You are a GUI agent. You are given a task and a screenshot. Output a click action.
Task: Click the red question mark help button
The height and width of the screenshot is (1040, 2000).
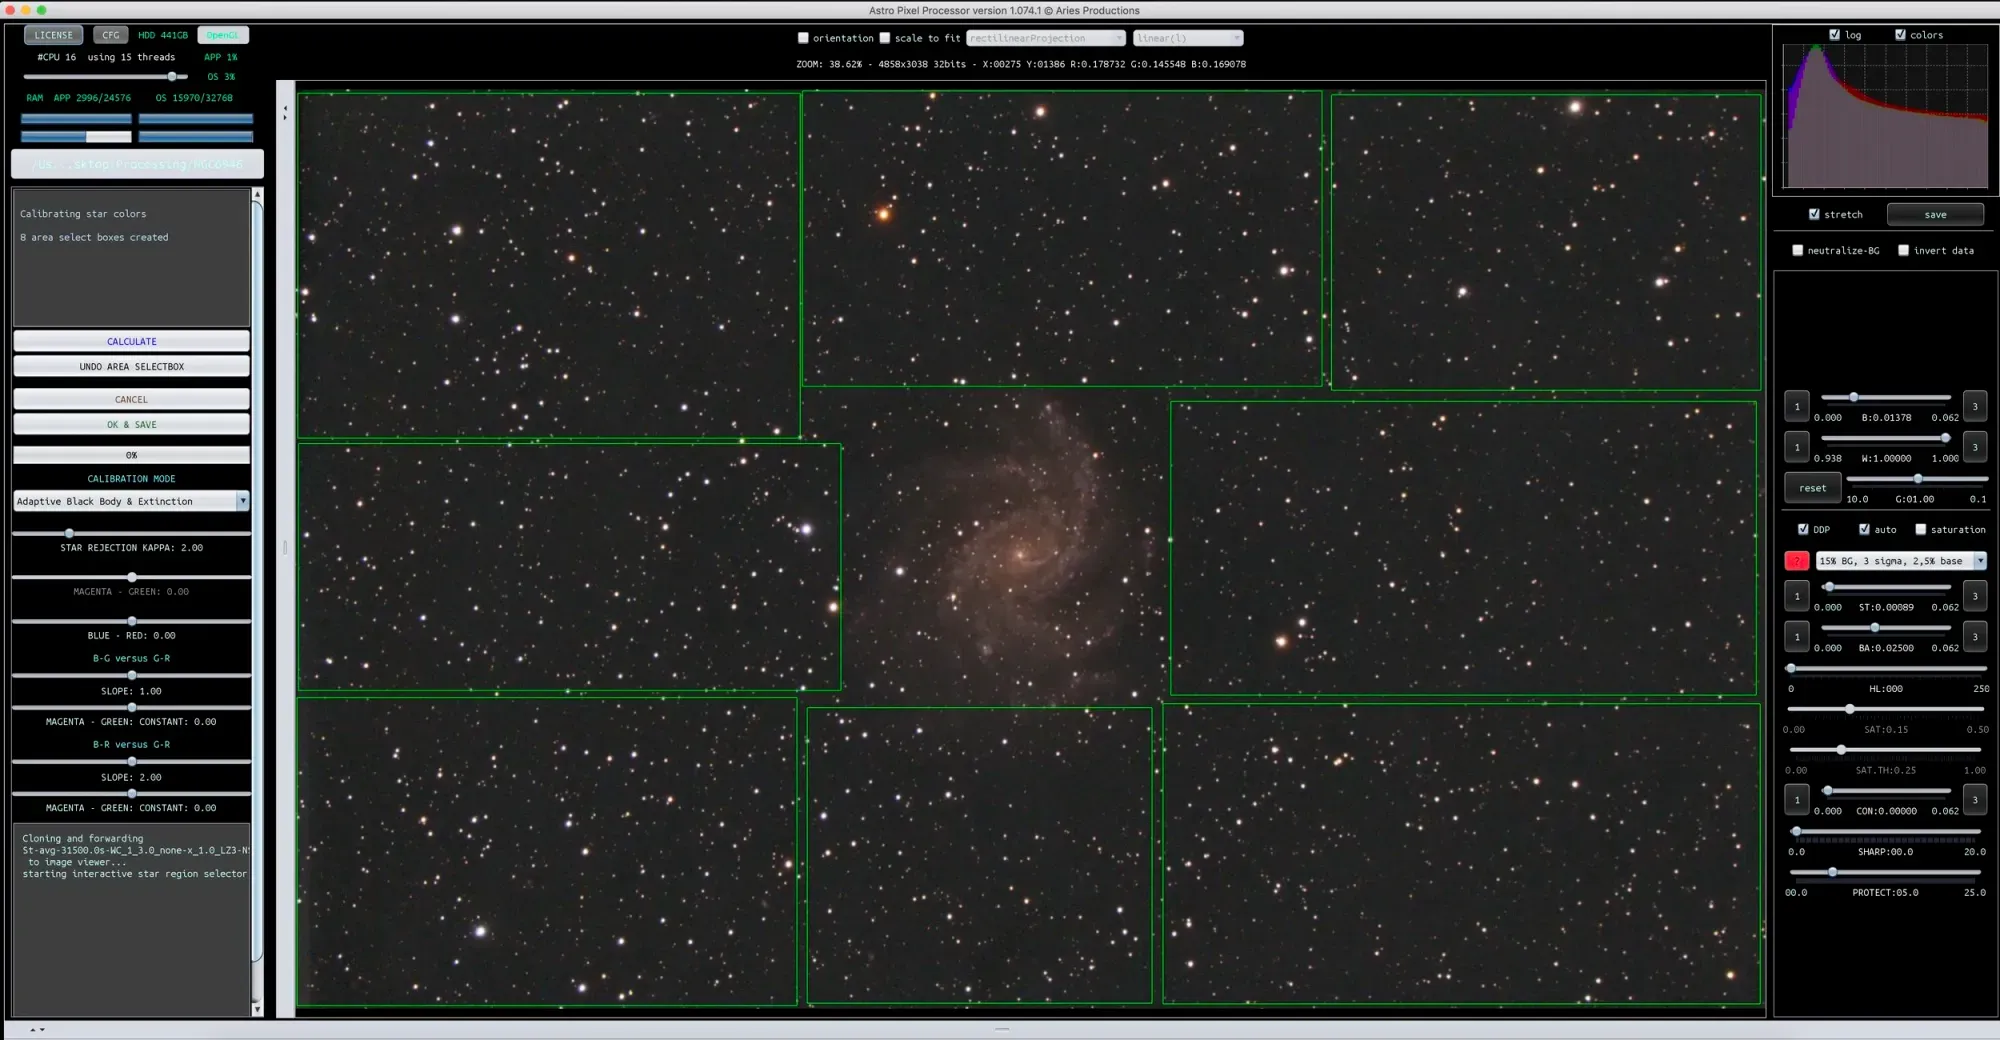pos(1796,561)
